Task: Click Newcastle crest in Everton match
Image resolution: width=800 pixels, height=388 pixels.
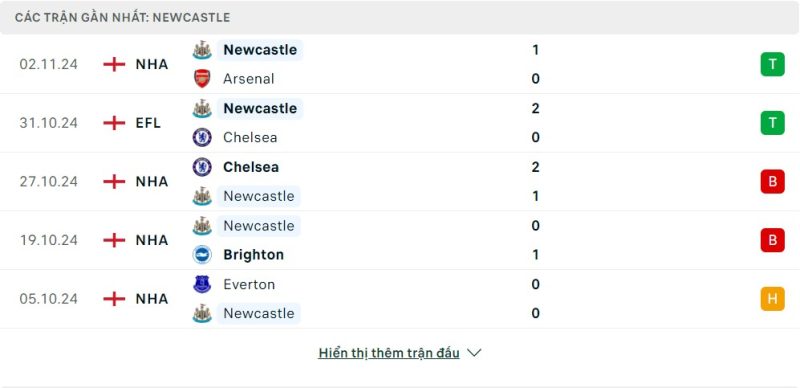Action: [x=202, y=313]
